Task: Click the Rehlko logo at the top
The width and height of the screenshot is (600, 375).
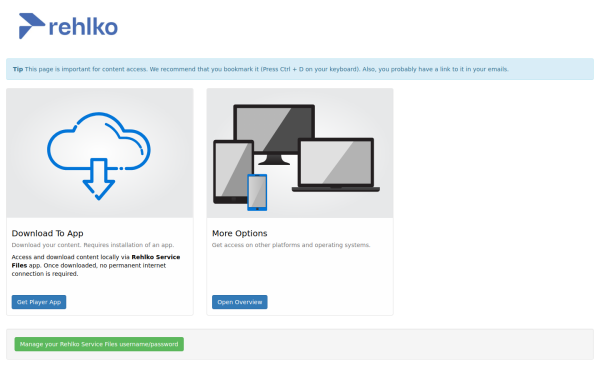Action: tap(68, 26)
